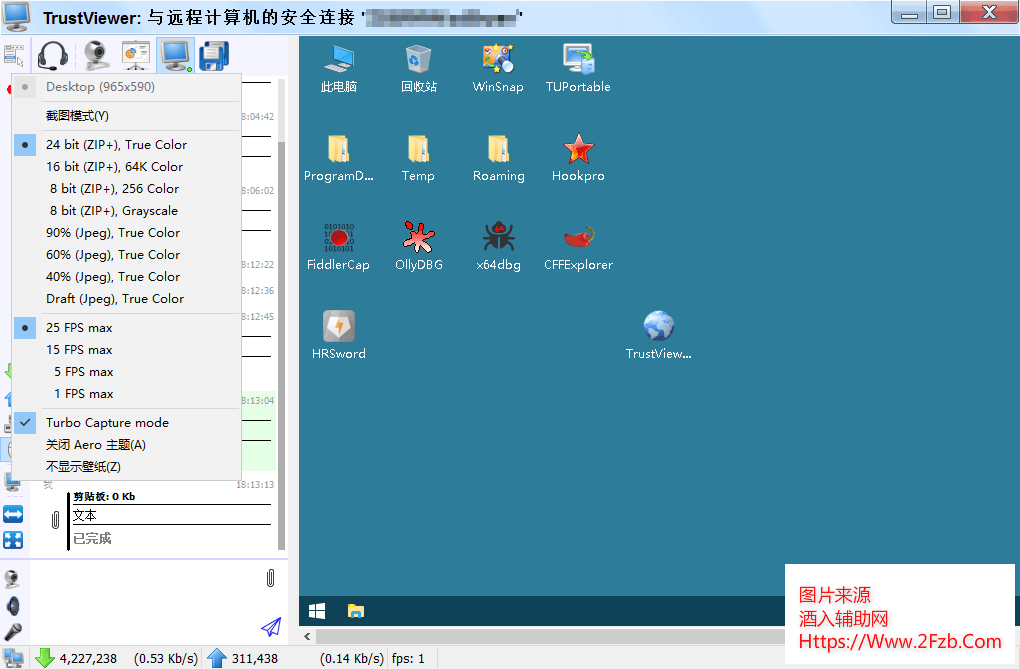Image resolution: width=1020 pixels, height=669 pixels.
Task: Select 16 bit (ZIP+), 64K Color
Action: [114, 167]
